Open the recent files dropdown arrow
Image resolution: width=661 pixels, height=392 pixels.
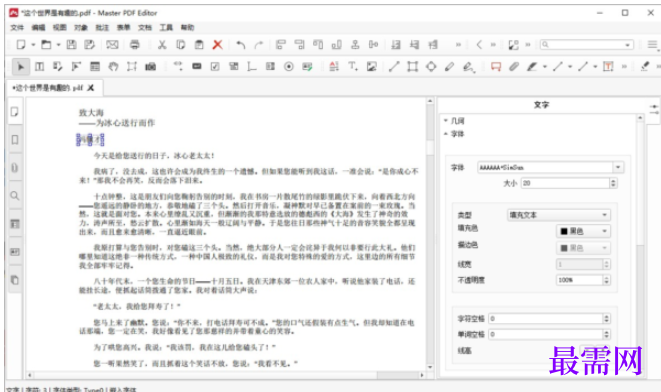(58, 45)
